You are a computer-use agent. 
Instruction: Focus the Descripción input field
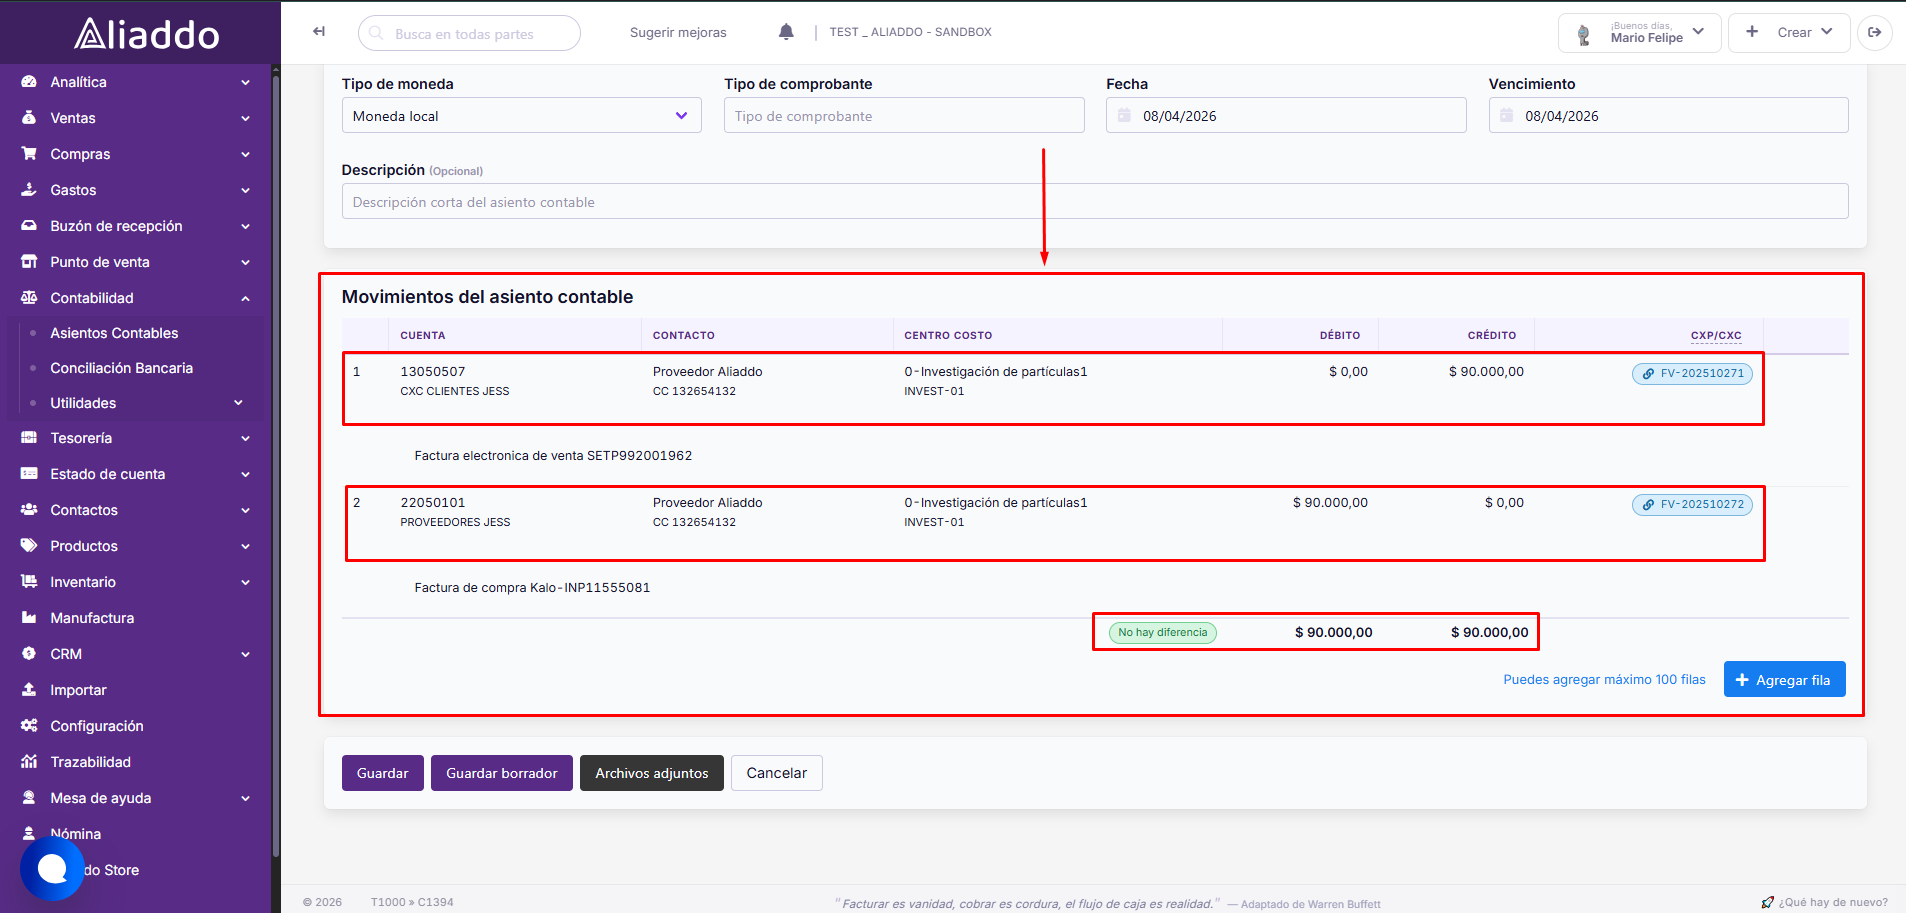(1095, 202)
